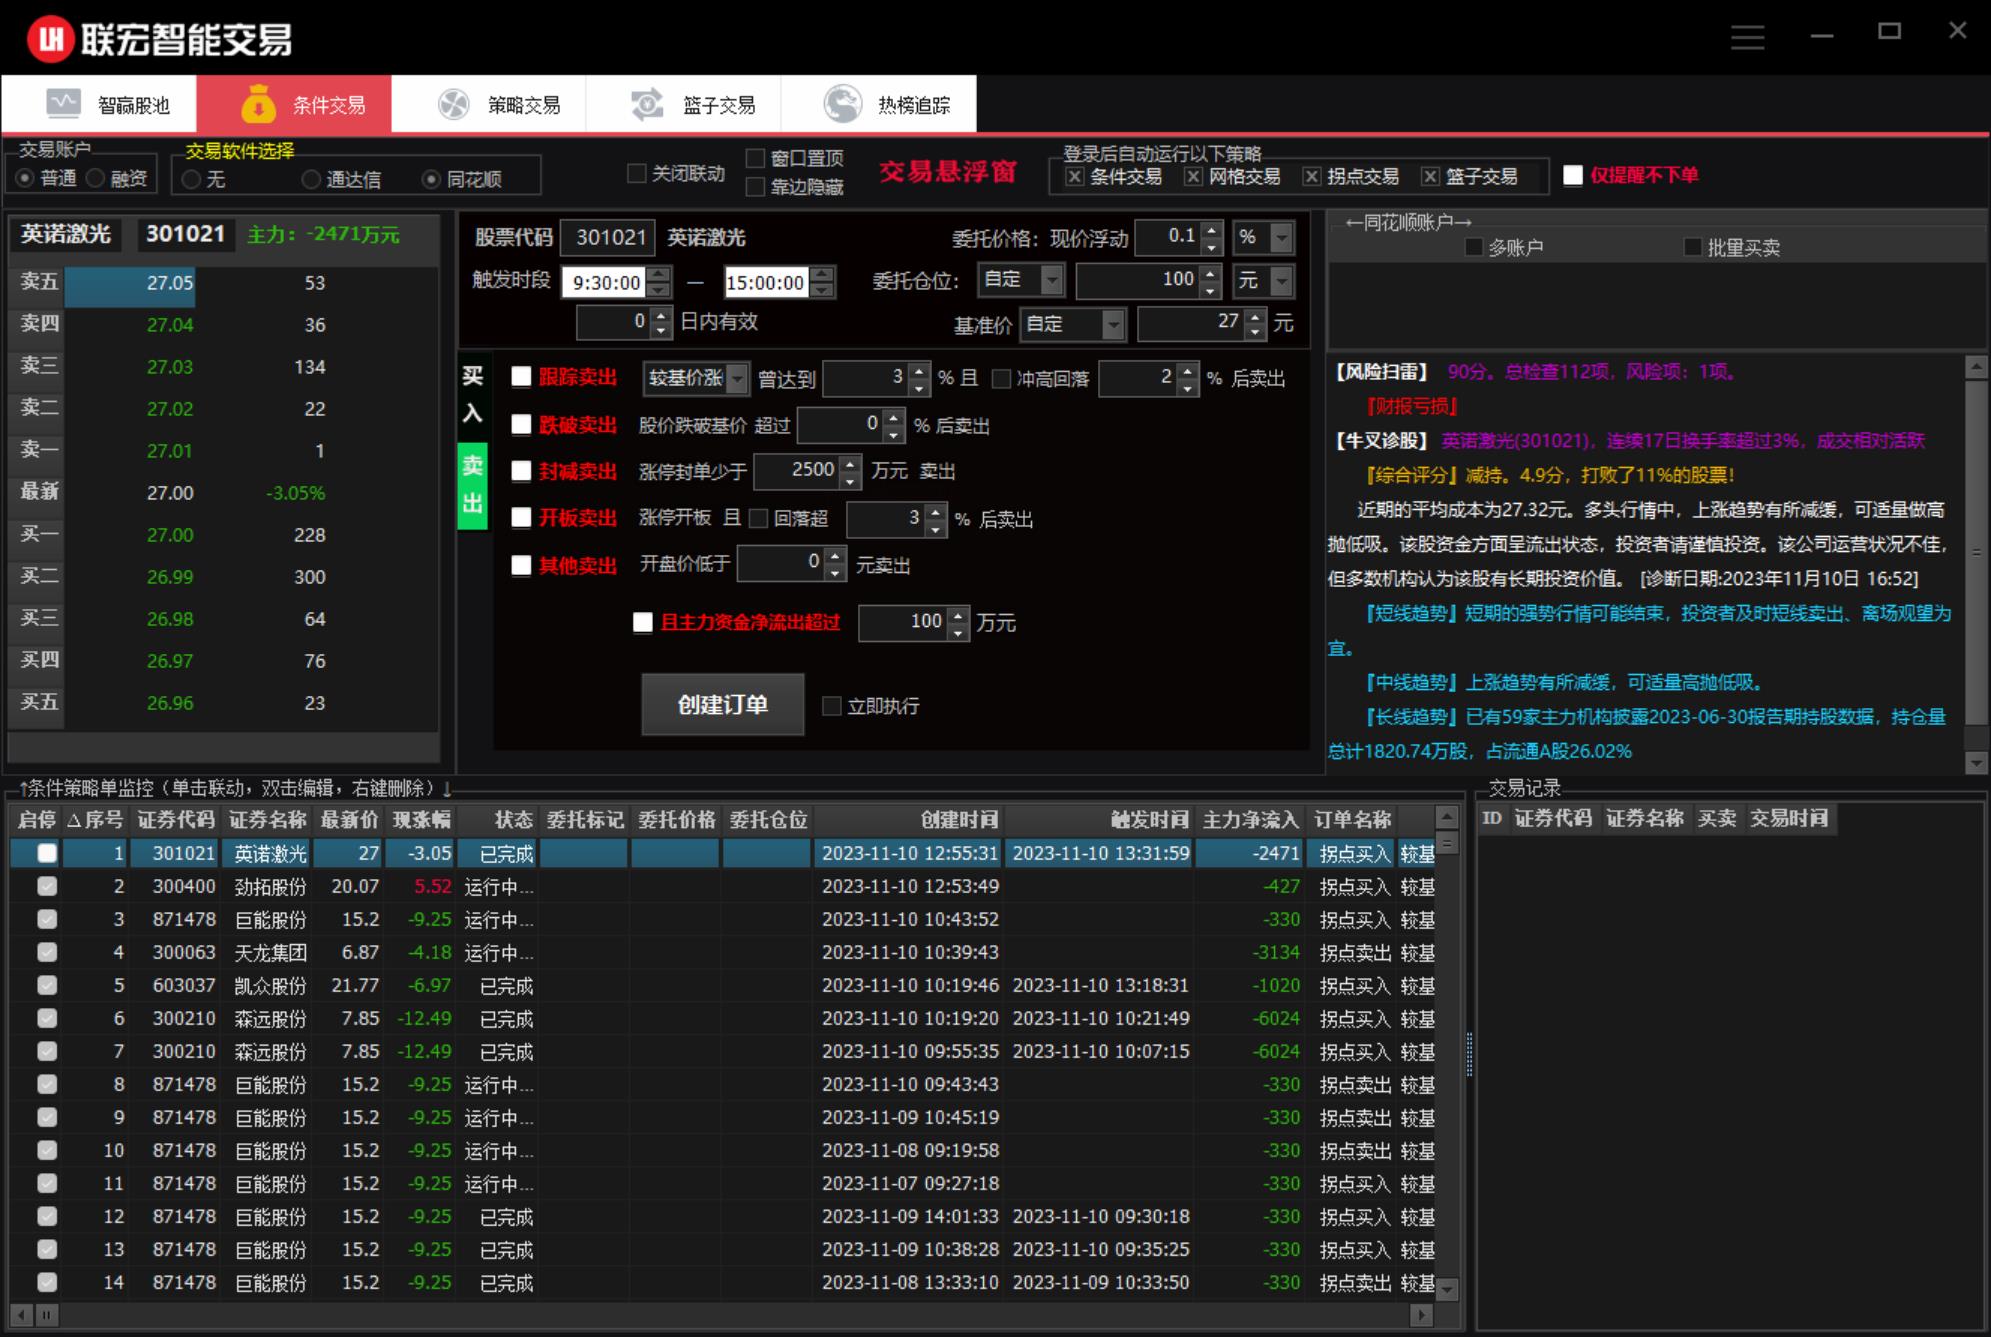Image resolution: width=1991 pixels, height=1337 pixels.
Task: Select the green 卖出 side tab
Action: click(x=473, y=485)
